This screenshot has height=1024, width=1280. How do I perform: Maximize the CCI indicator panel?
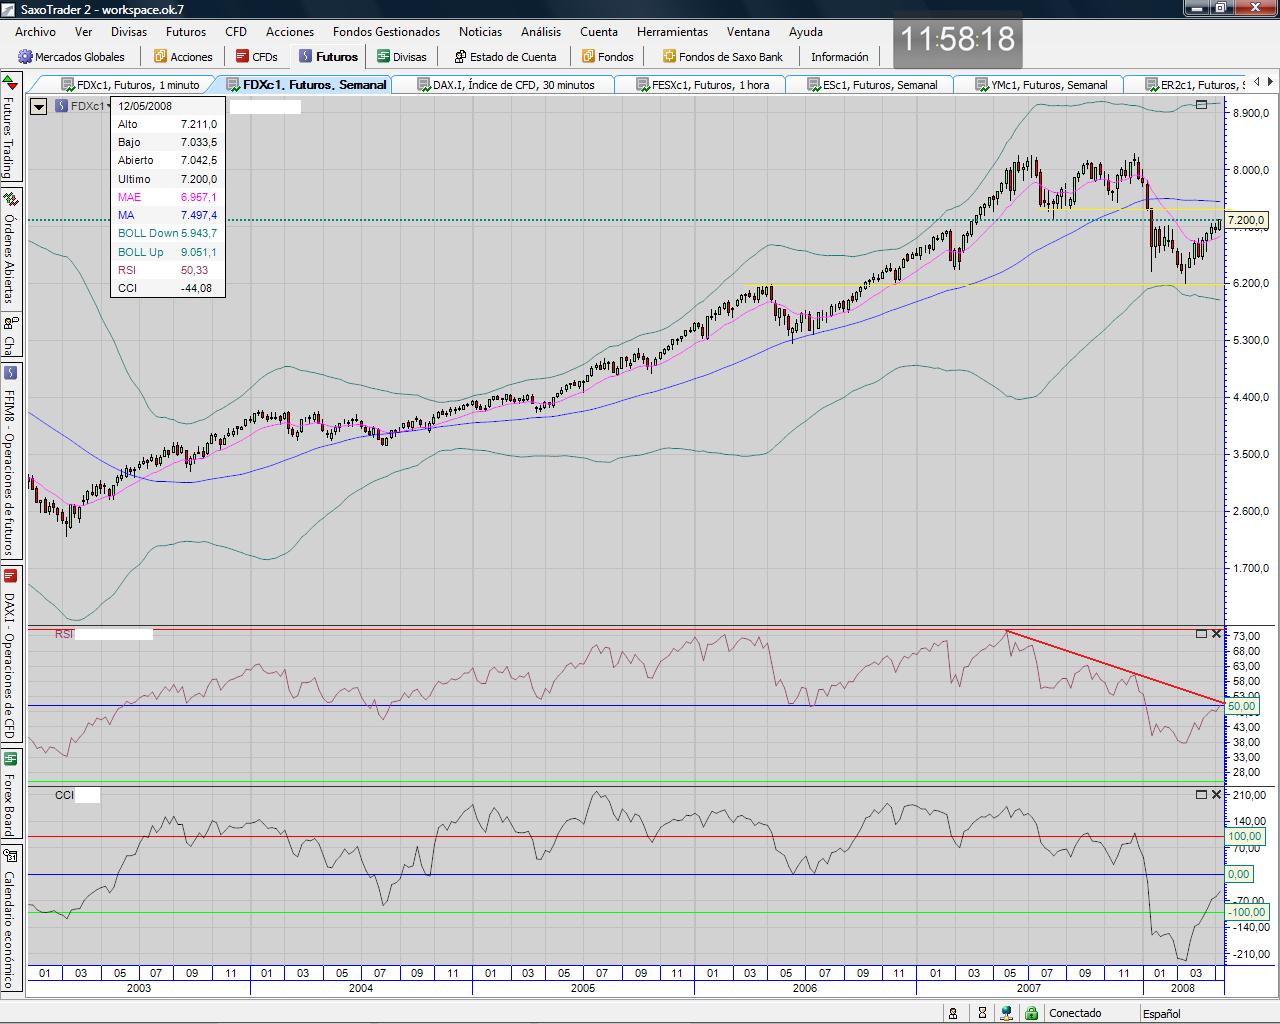point(1201,794)
